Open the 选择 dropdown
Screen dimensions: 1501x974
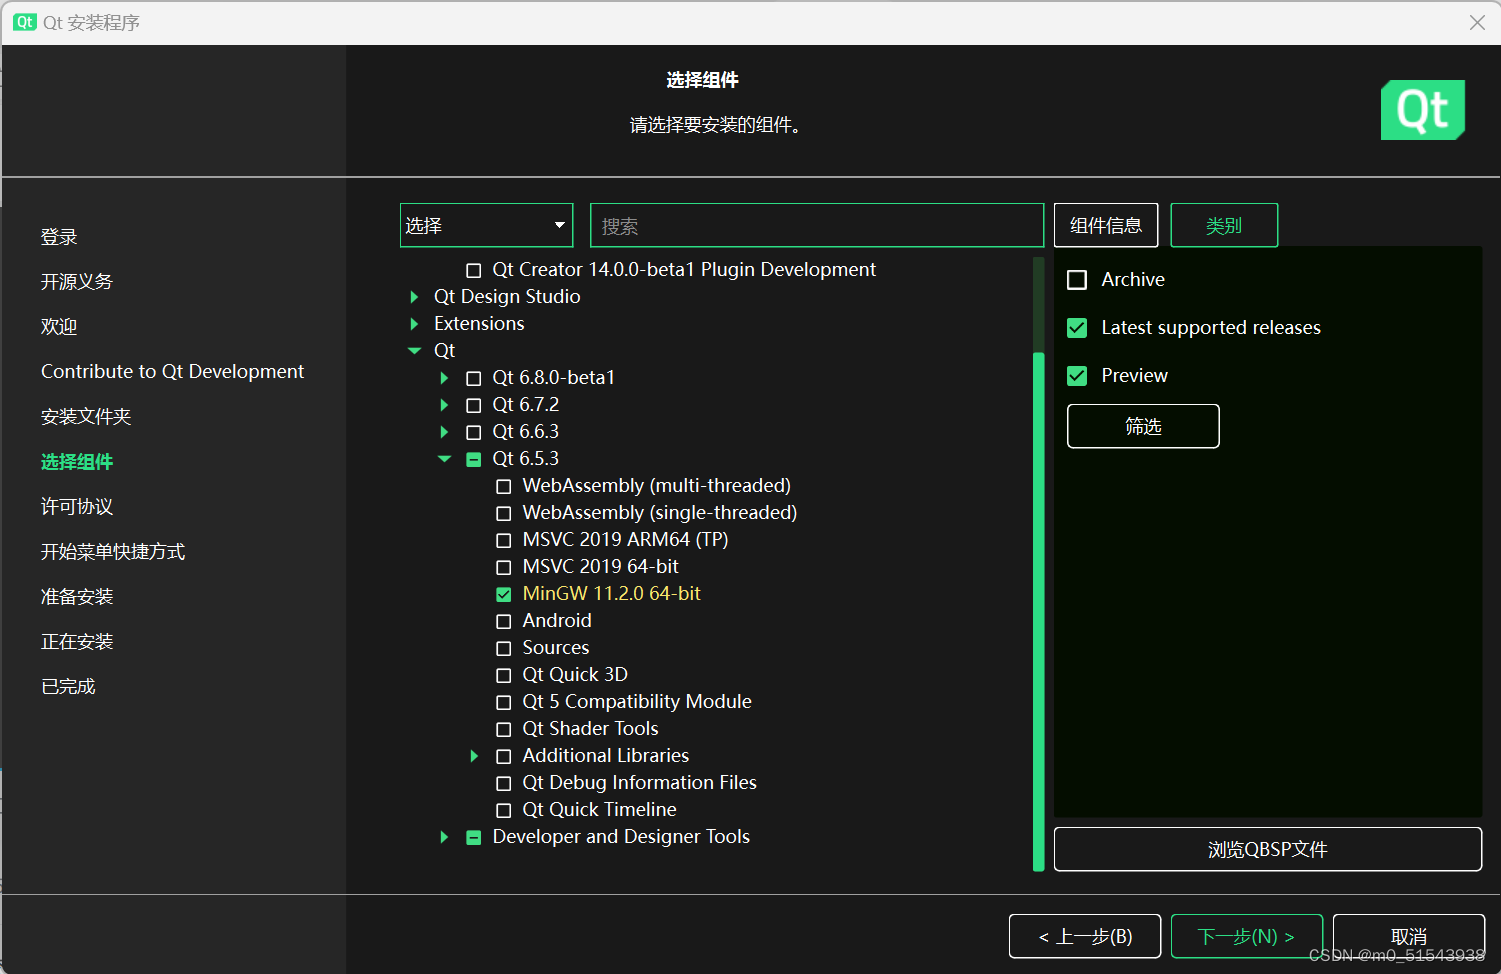(486, 225)
